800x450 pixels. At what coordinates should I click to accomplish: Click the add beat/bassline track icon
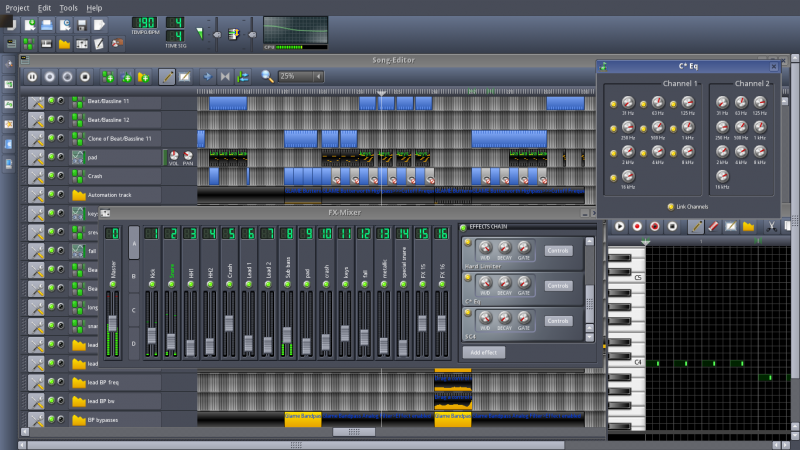click(x=109, y=76)
